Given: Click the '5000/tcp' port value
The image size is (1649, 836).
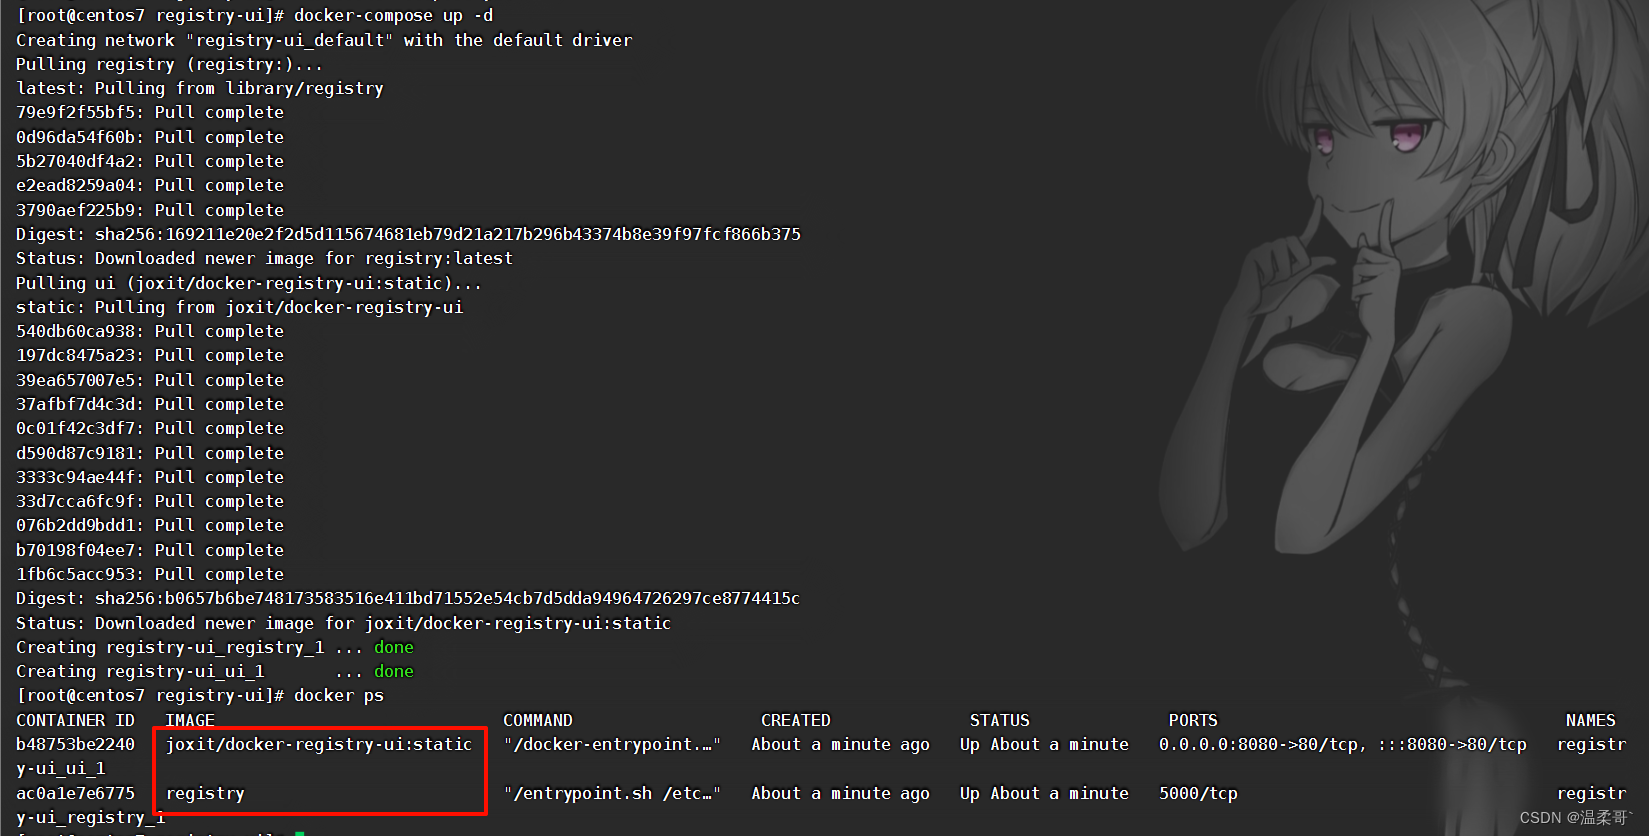Looking at the screenshot, I should coord(1198,793).
